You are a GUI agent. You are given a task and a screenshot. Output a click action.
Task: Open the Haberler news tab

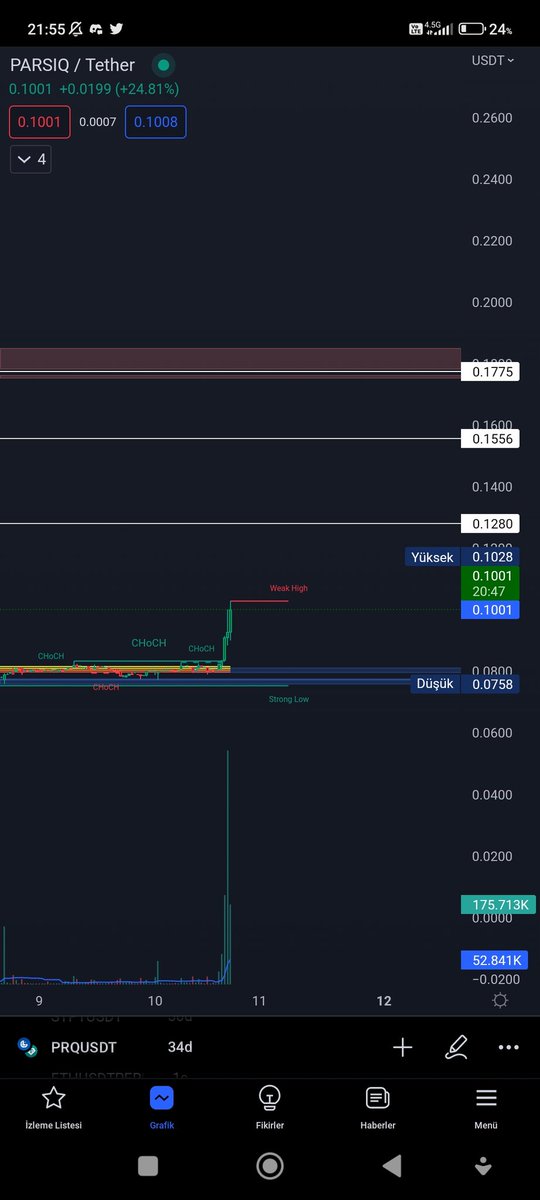pos(378,1108)
